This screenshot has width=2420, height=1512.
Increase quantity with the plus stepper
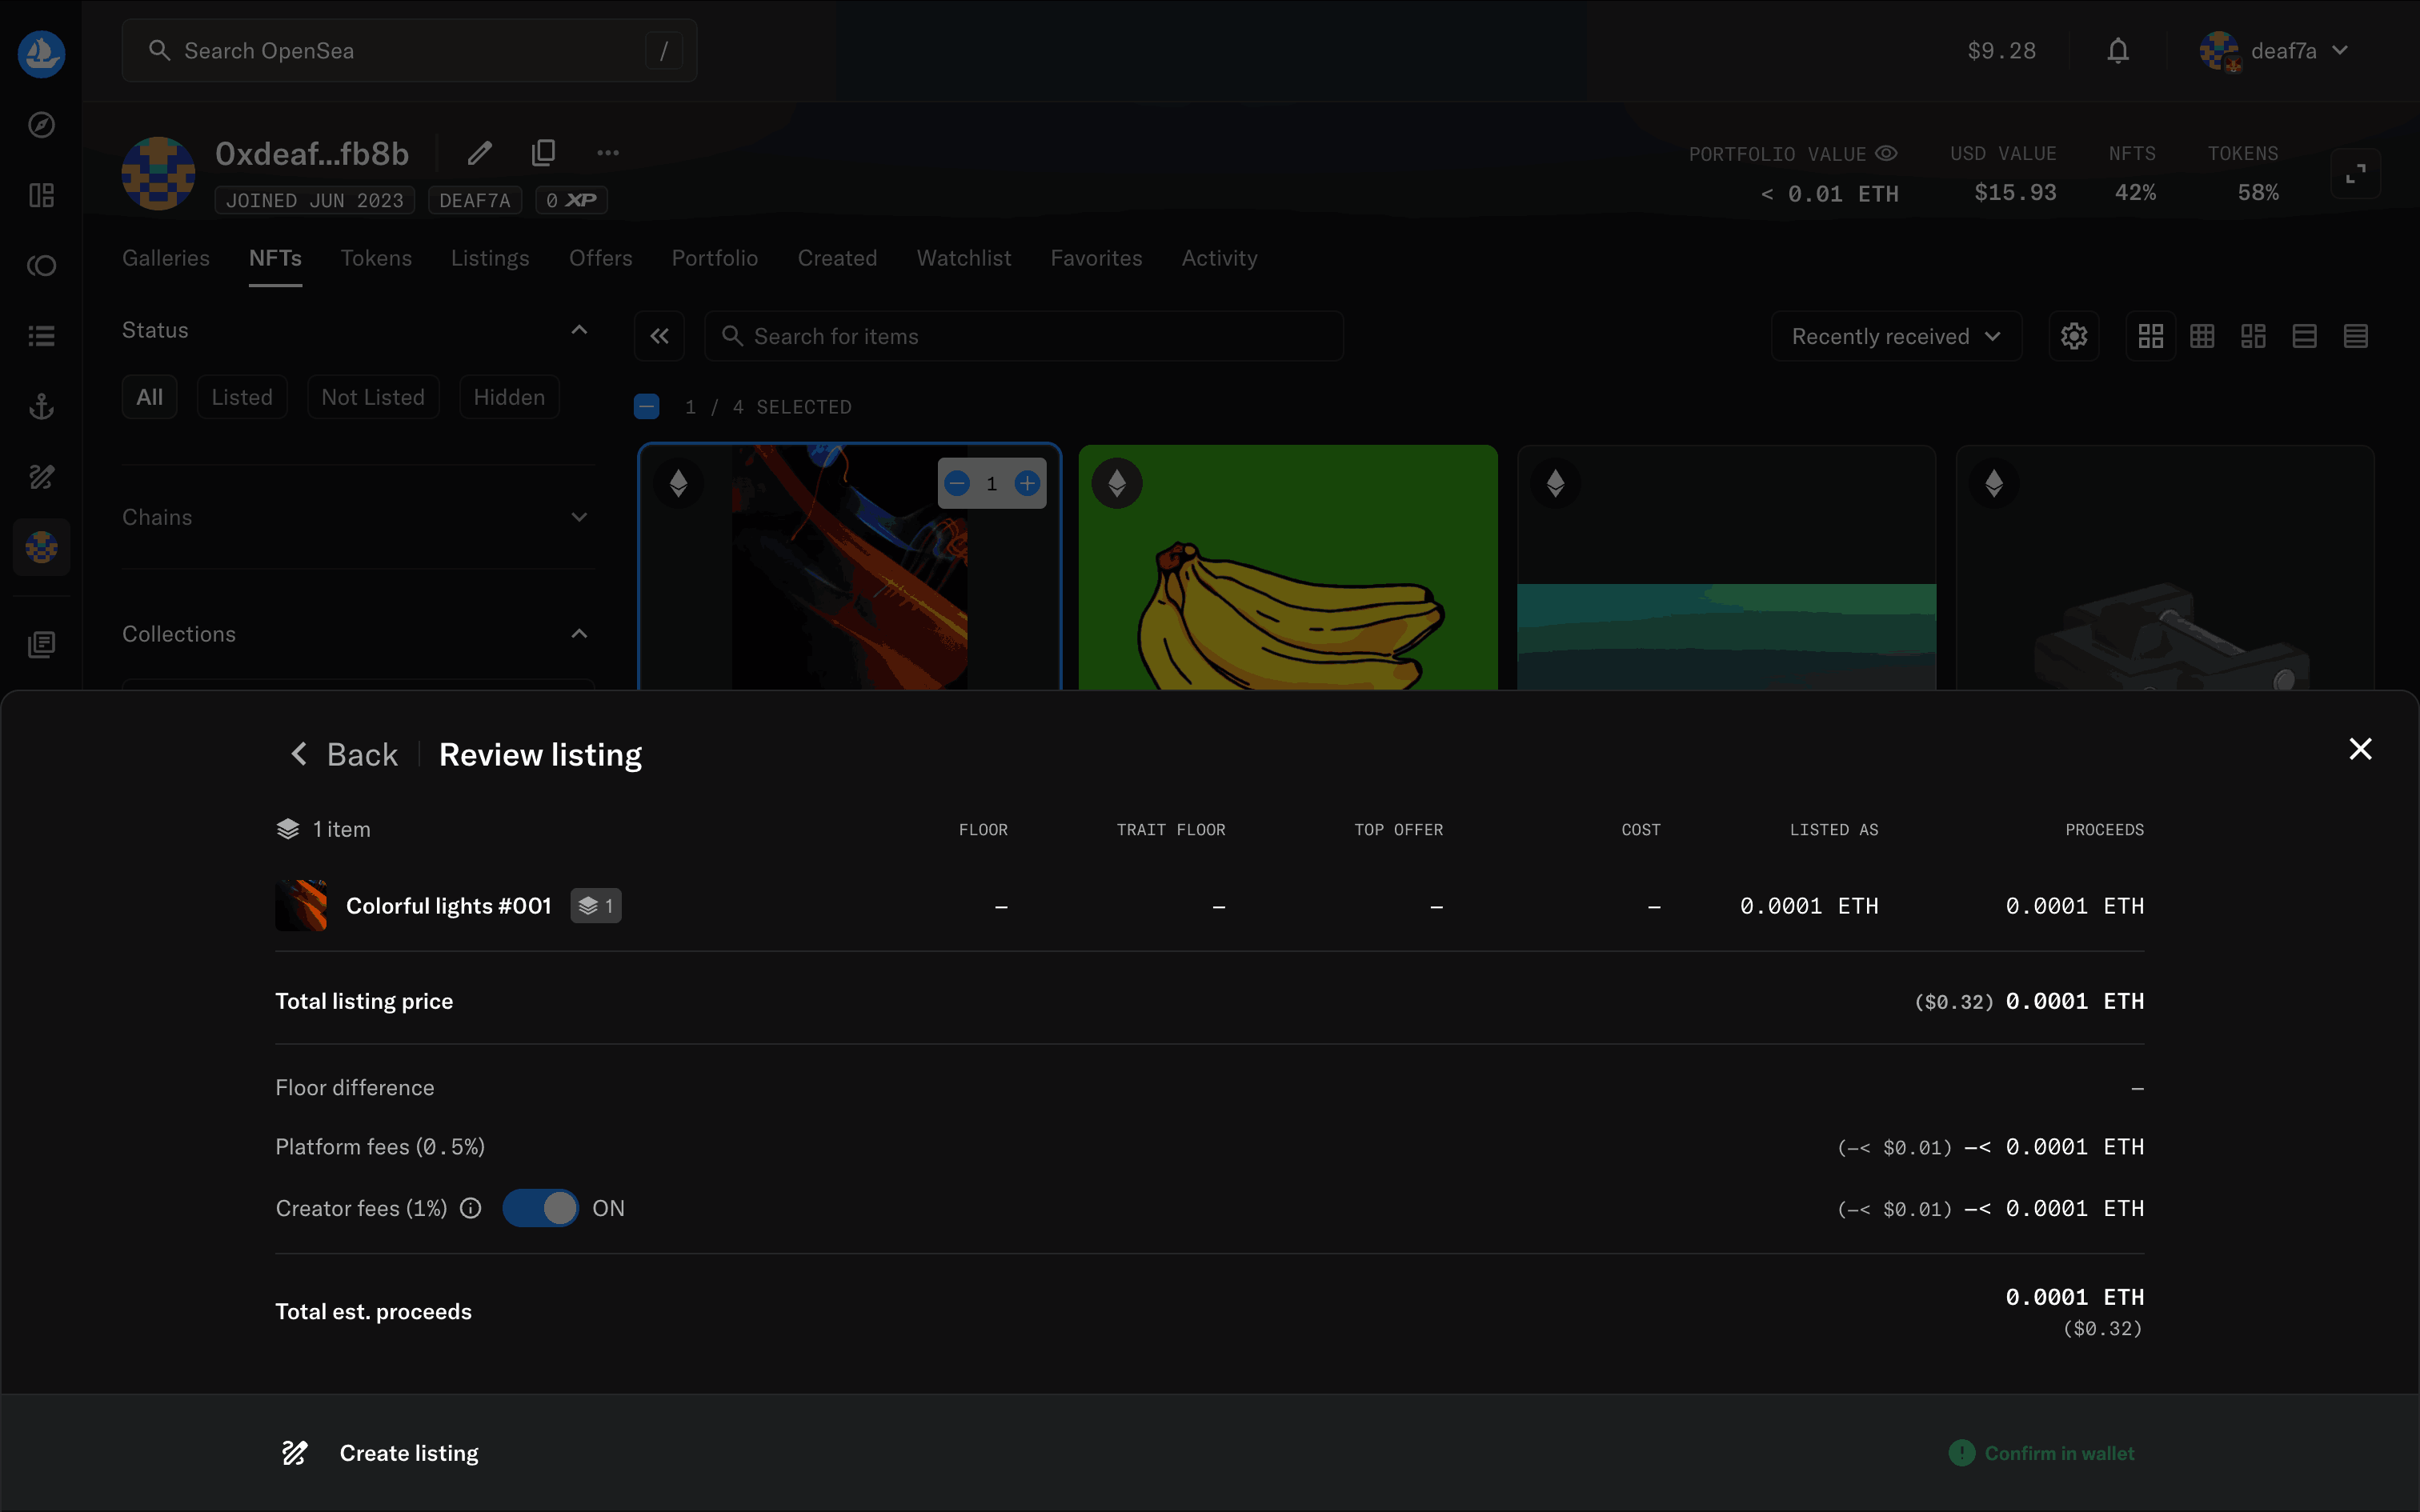point(1027,484)
